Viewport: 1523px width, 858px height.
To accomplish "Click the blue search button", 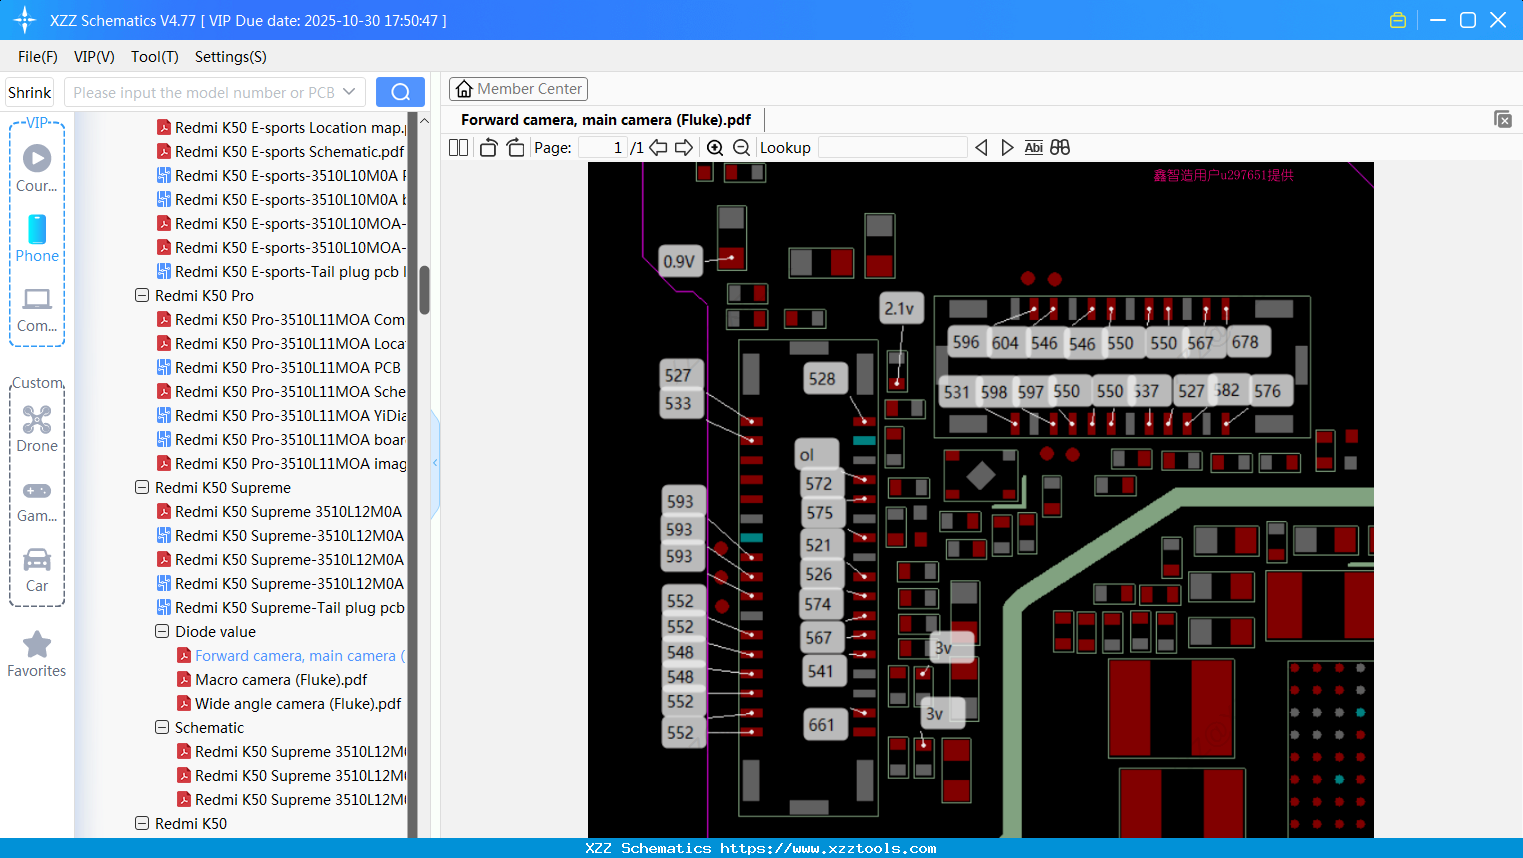I will (x=400, y=92).
